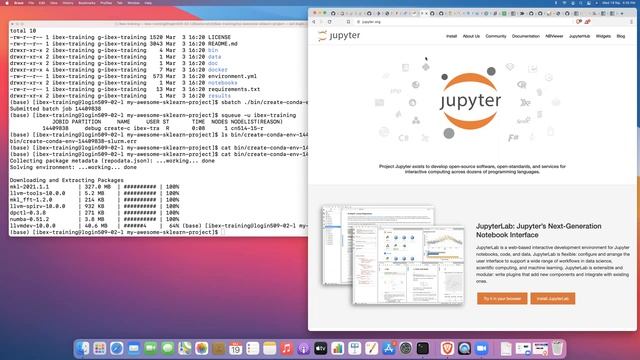The height and width of the screenshot is (360, 640).
Task: Open the Trash in the dock
Action: click(557, 349)
